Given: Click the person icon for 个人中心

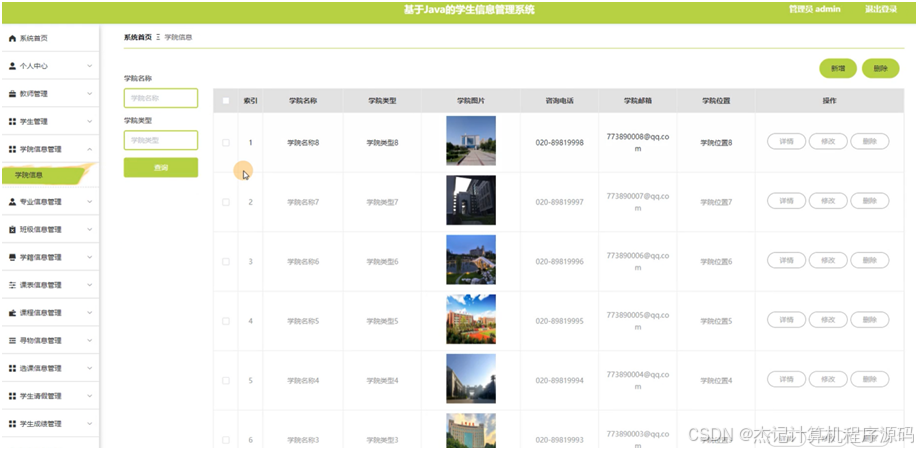Looking at the screenshot, I should (12, 66).
